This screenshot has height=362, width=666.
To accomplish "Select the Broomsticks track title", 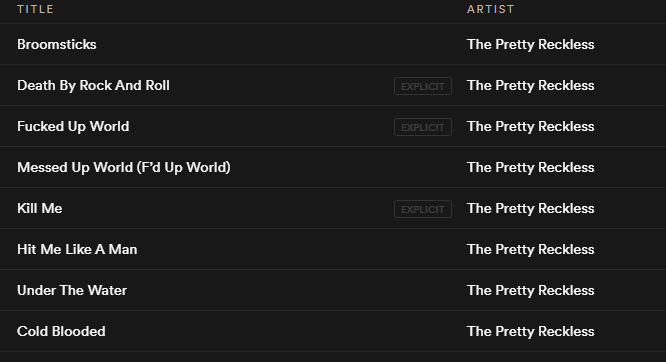I will (57, 44).
